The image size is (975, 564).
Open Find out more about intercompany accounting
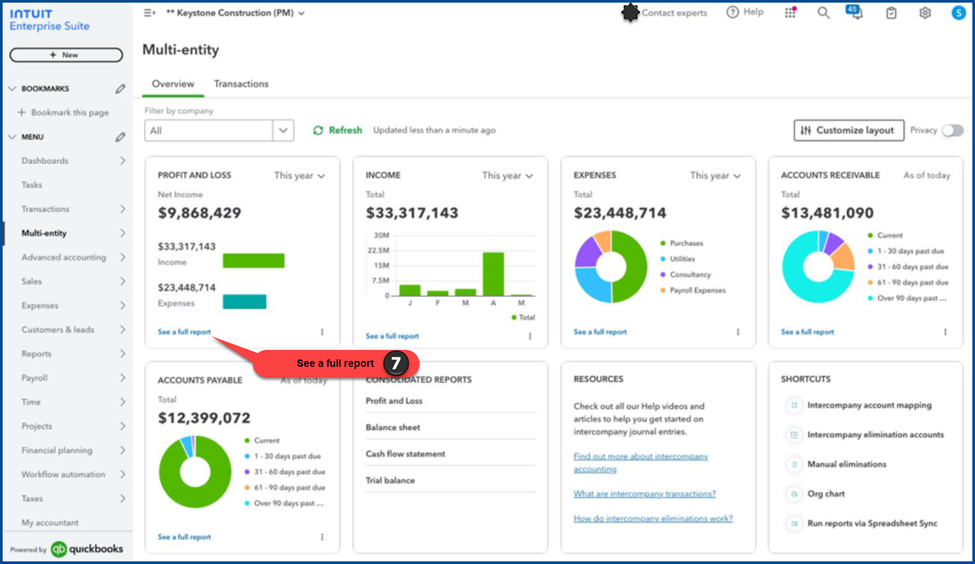point(640,463)
